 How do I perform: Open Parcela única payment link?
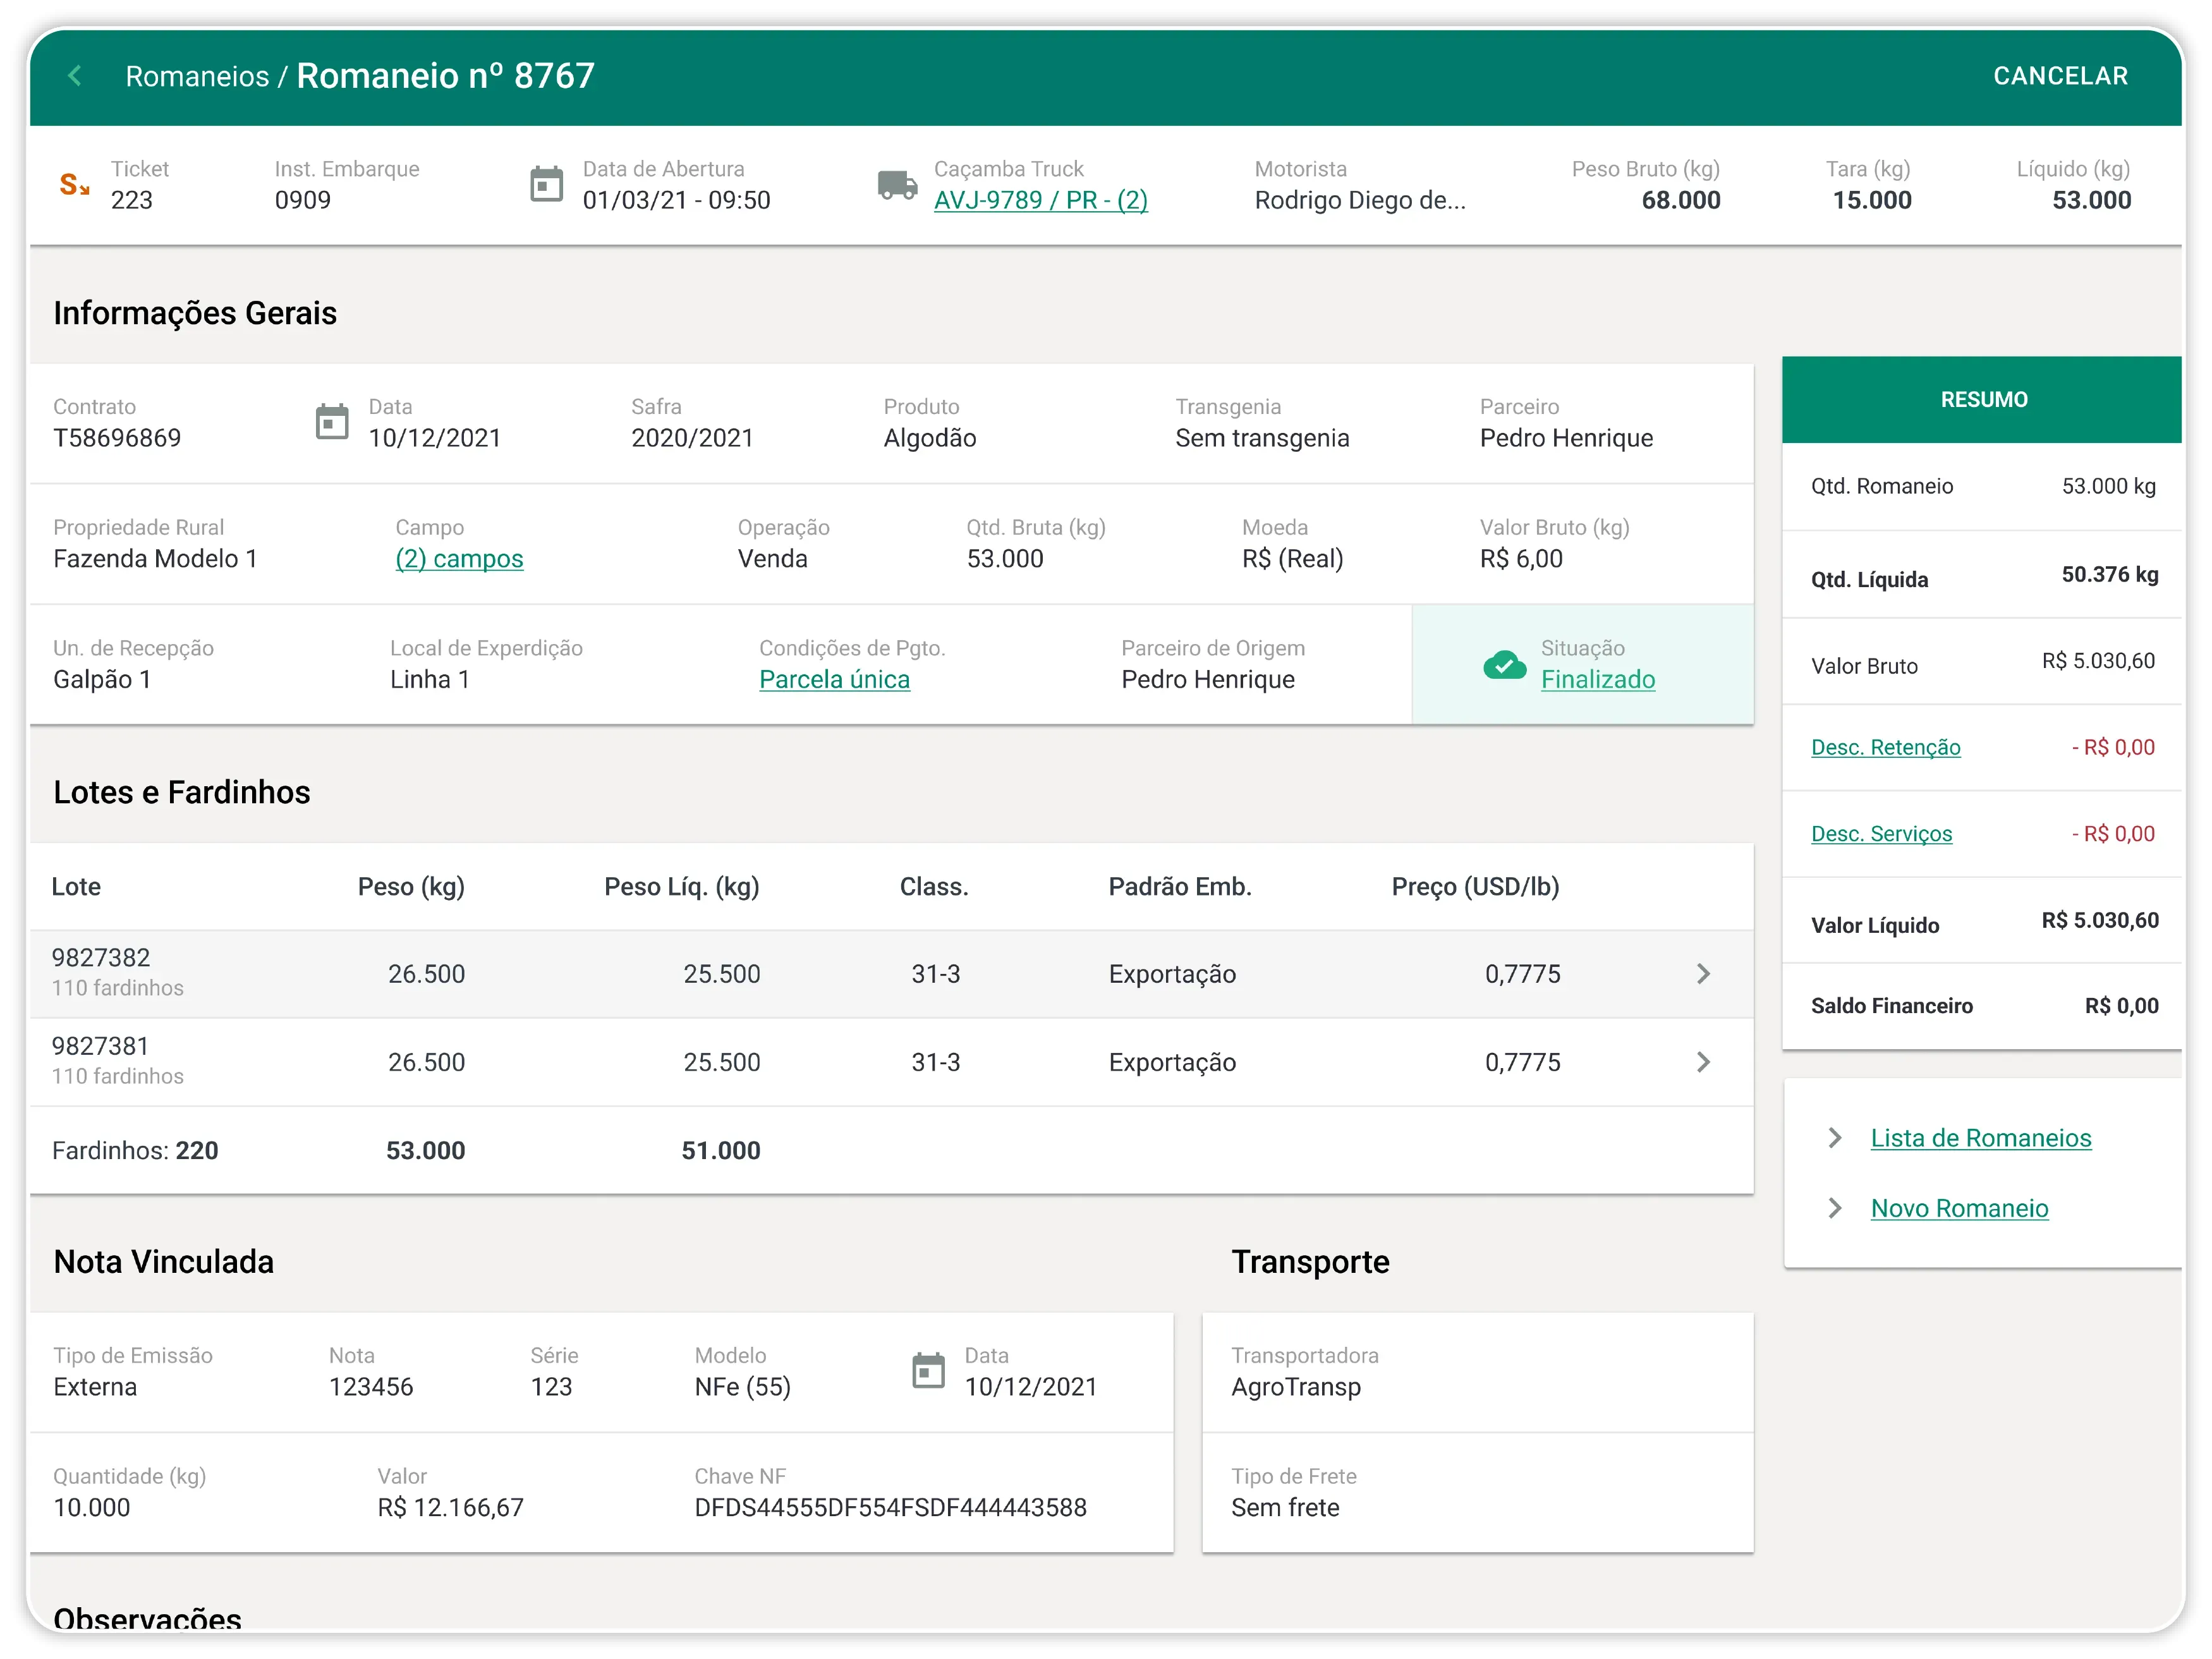pos(834,680)
